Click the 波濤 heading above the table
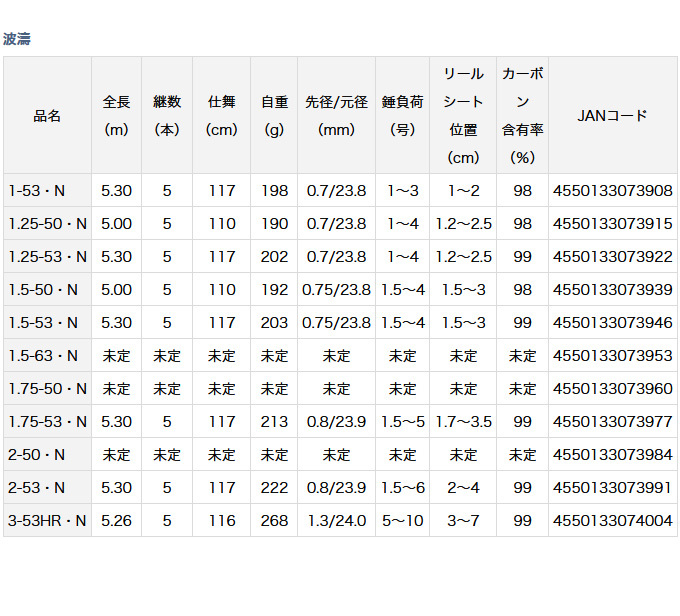This screenshot has width=680, height=616. (17, 39)
